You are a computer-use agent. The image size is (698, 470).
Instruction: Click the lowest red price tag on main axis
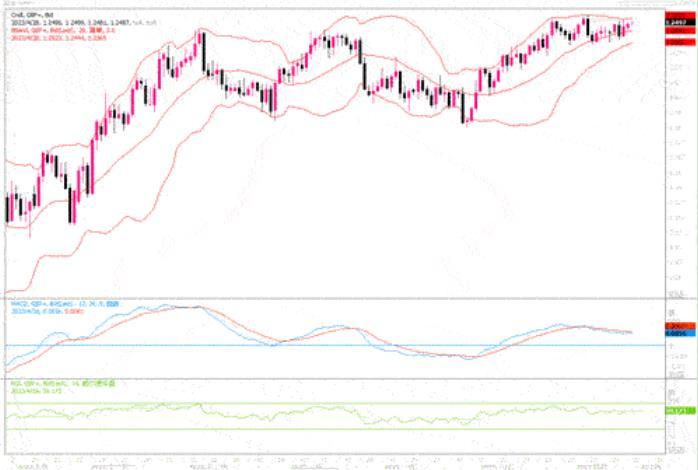pos(680,42)
